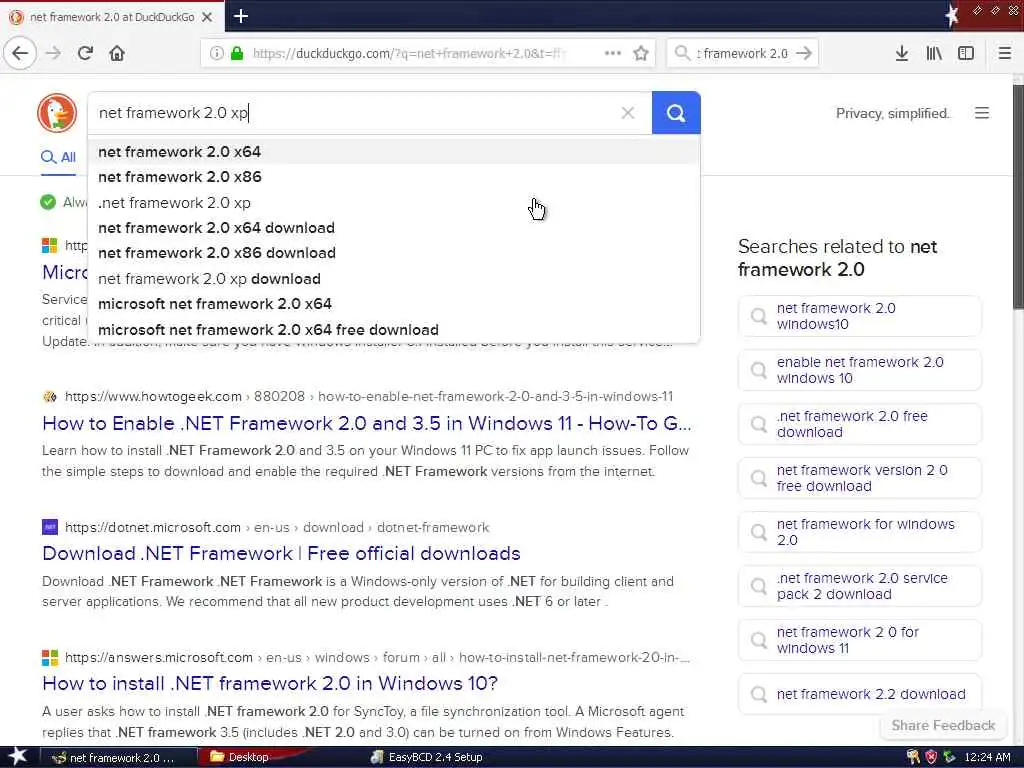The image size is (1024, 768).
Task: Click the taskbar clock showing 12:24 AM
Action: 987,758
